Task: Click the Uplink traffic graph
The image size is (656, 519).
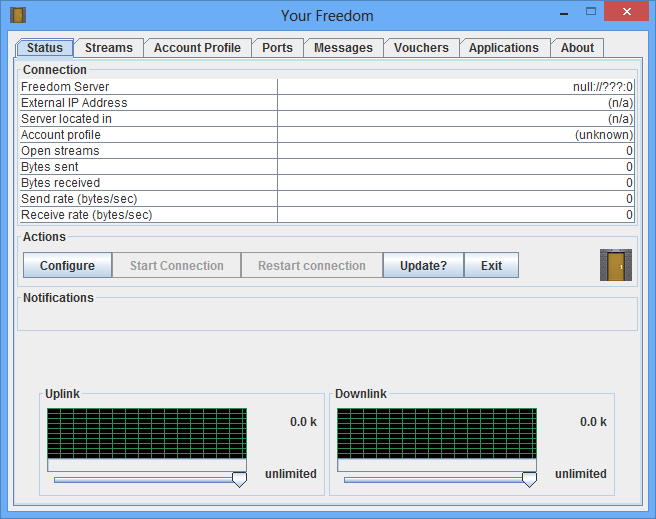Action: coord(146,433)
